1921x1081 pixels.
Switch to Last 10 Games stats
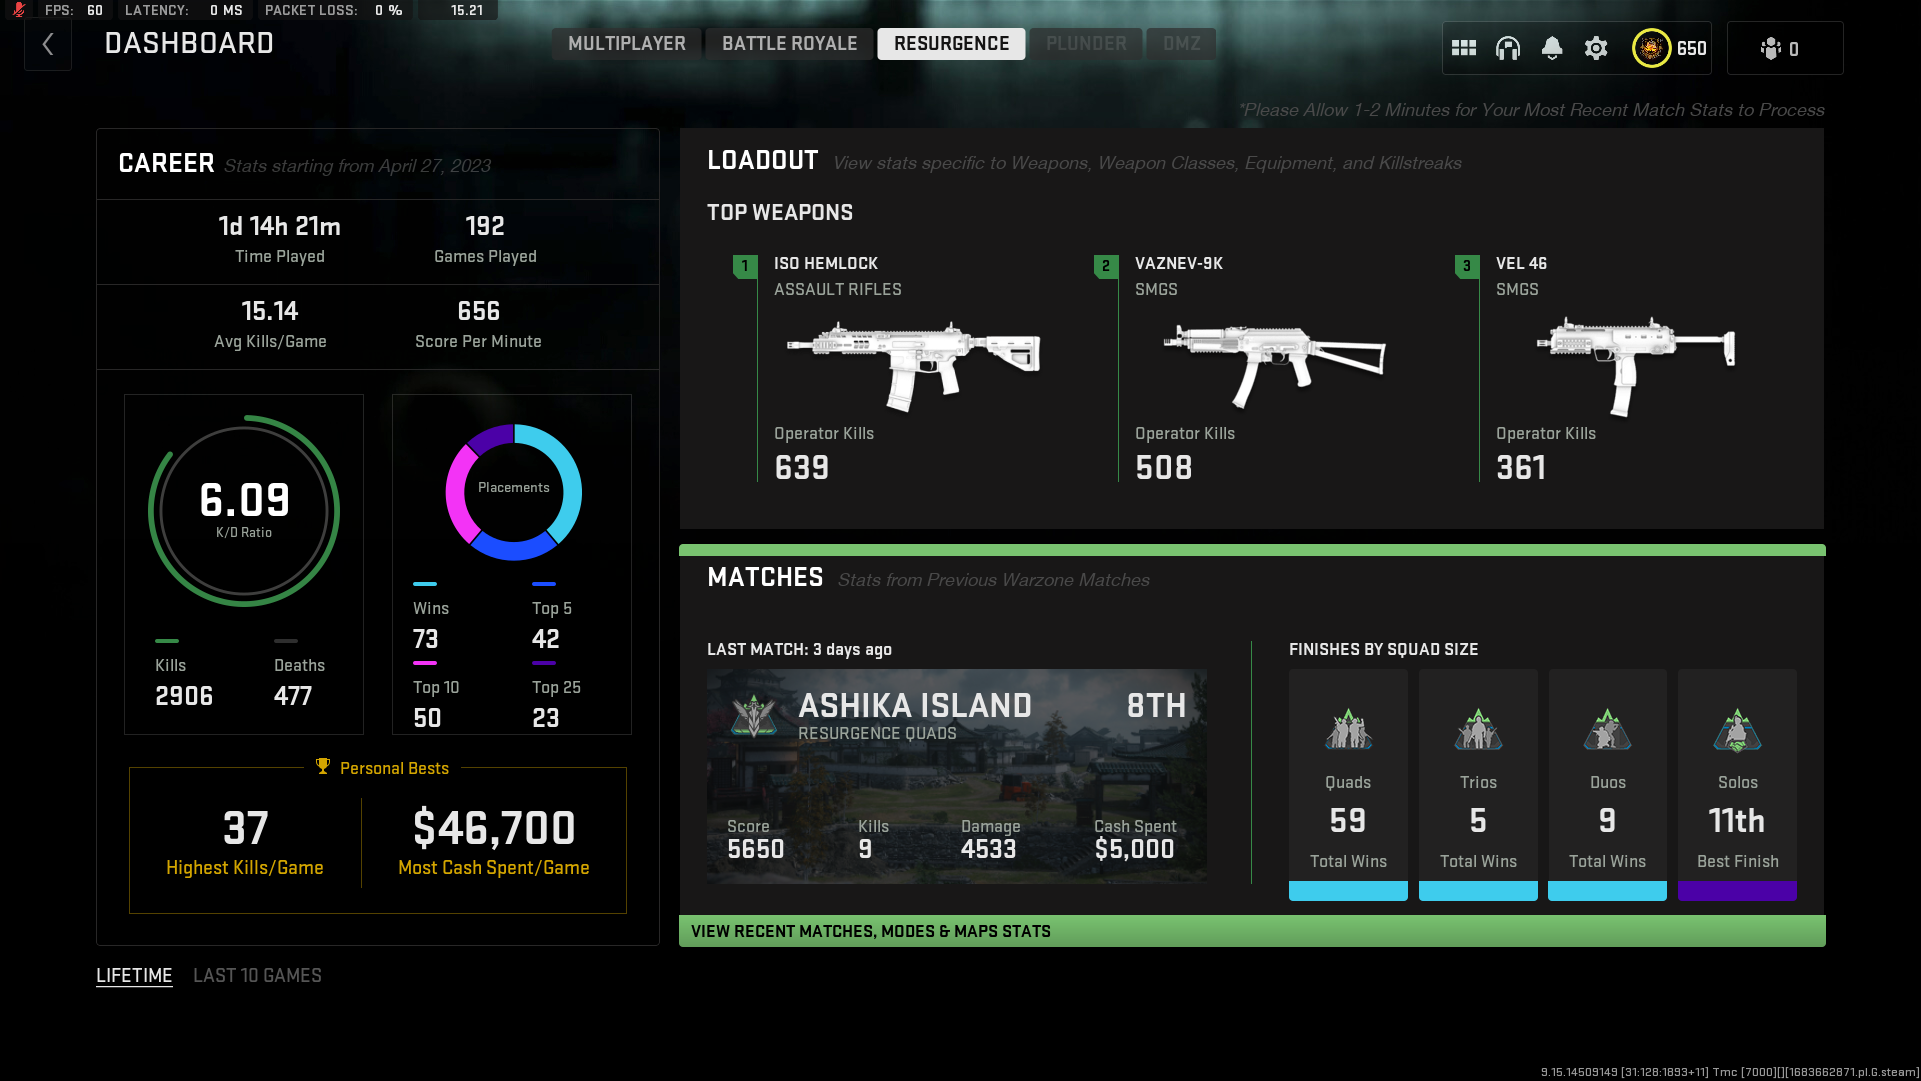coord(257,975)
